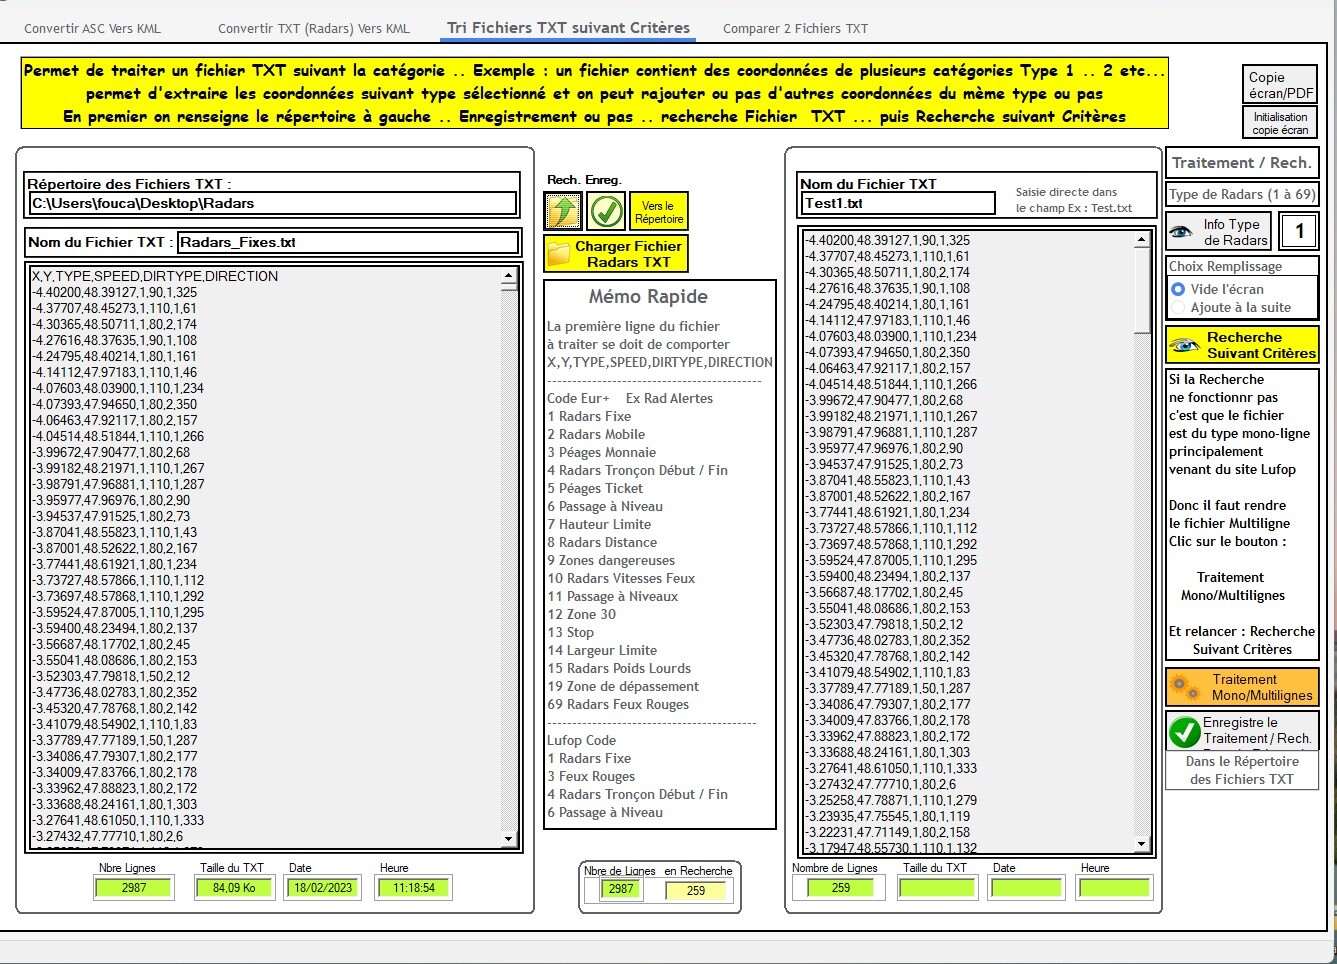1337x964 pixels.
Task: Switch to Convertir TXT (Radars) Vers KML tab
Action: (x=314, y=29)
